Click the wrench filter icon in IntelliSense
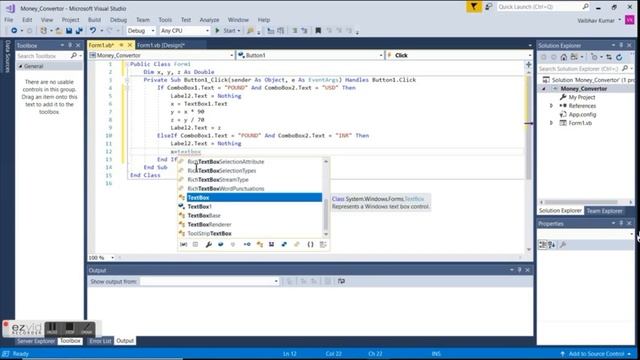The image size is (640, 360). 209,244
